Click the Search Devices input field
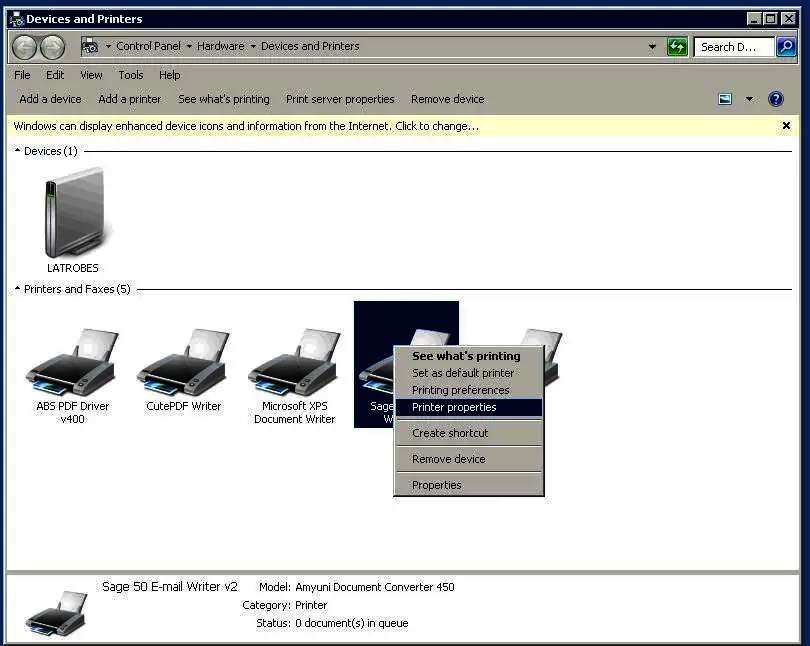 click(734, 47)
